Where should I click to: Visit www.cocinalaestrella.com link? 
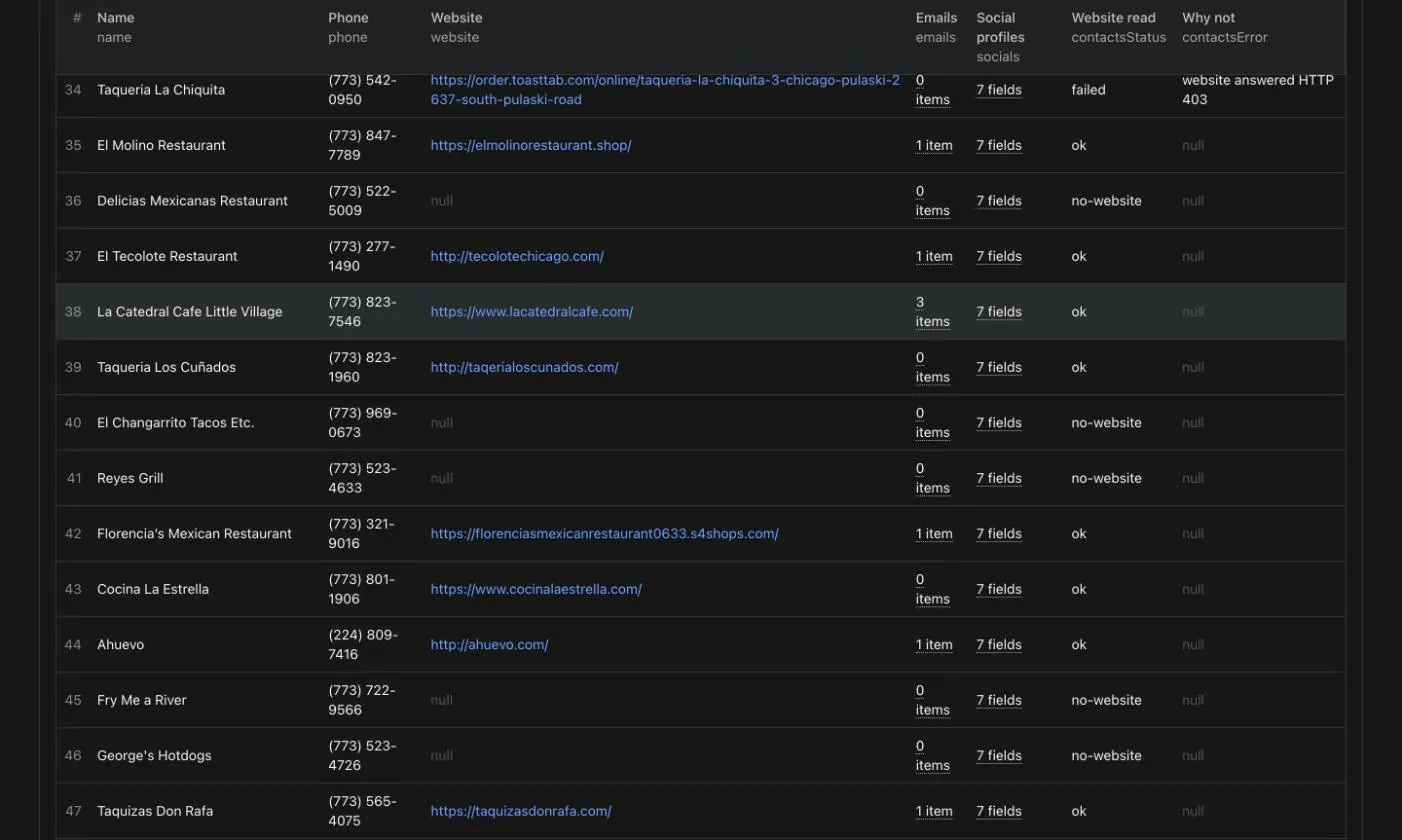pyautogui.click(x=536, y=589)
